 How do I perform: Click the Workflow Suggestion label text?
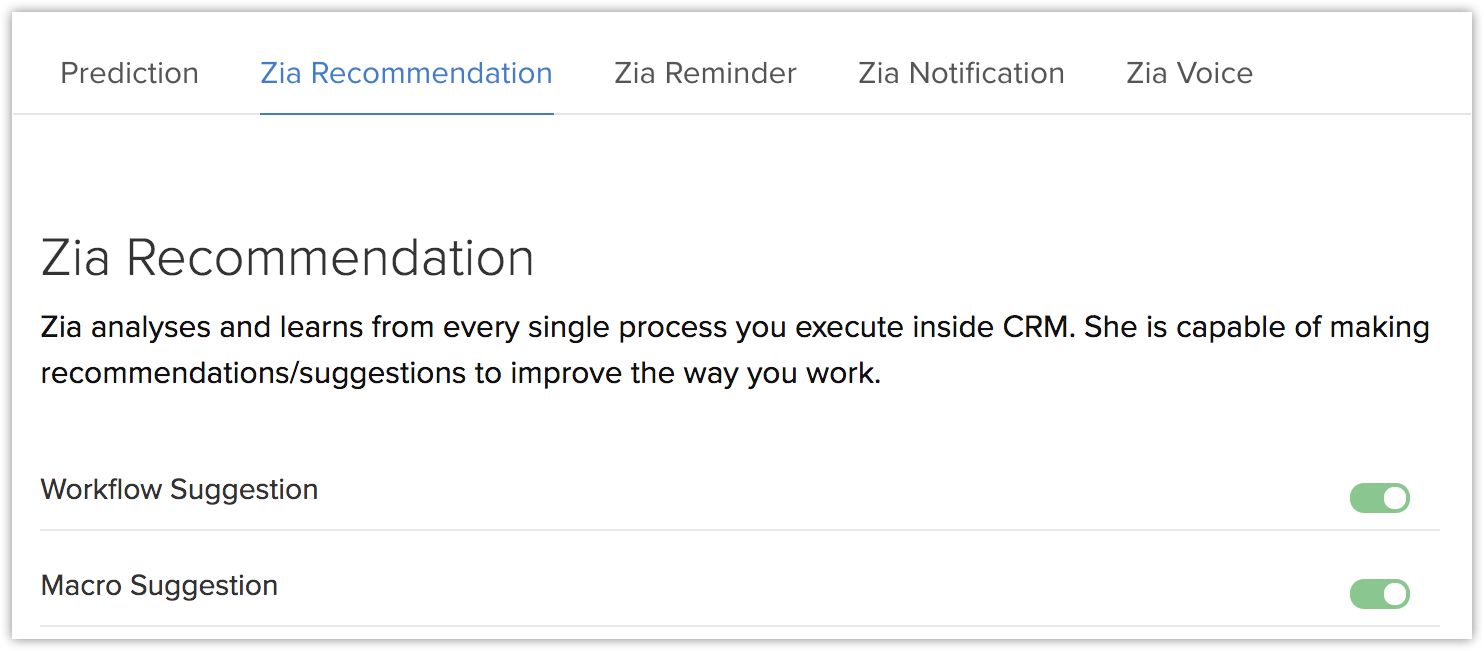pyautogui.click(x=179, y=490)
